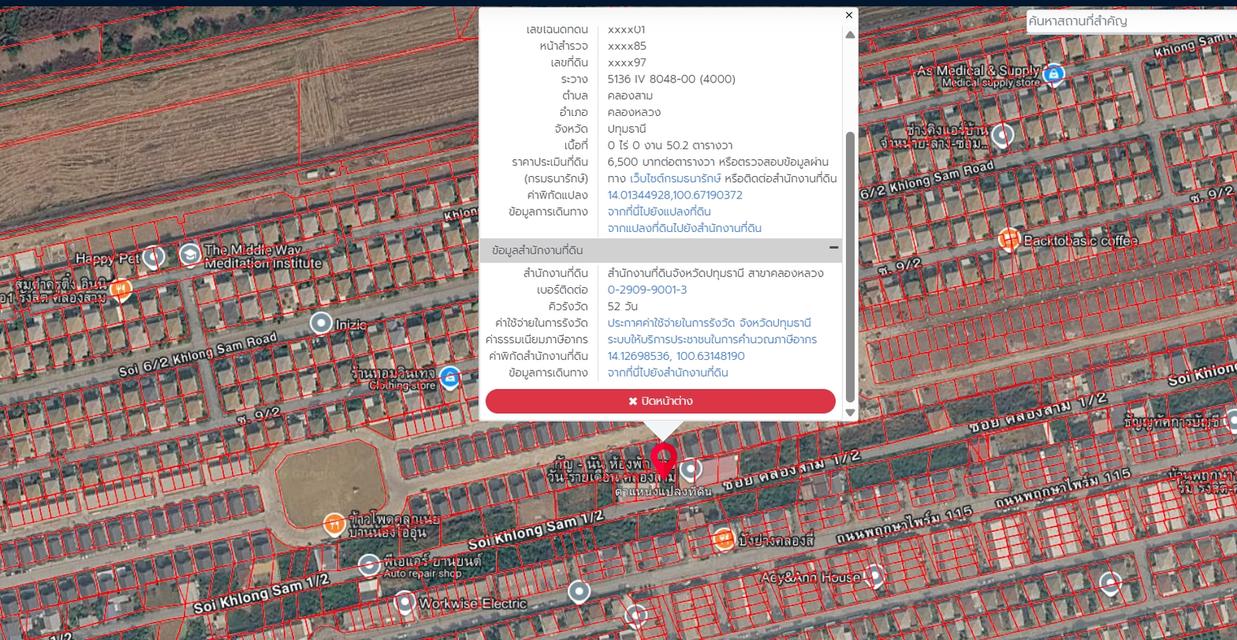The height and width of the screenshot is (640, 1237).
Task: Click the As Medical & Supply store marker
Action: pyautogui.click(x=1053, y=73)
